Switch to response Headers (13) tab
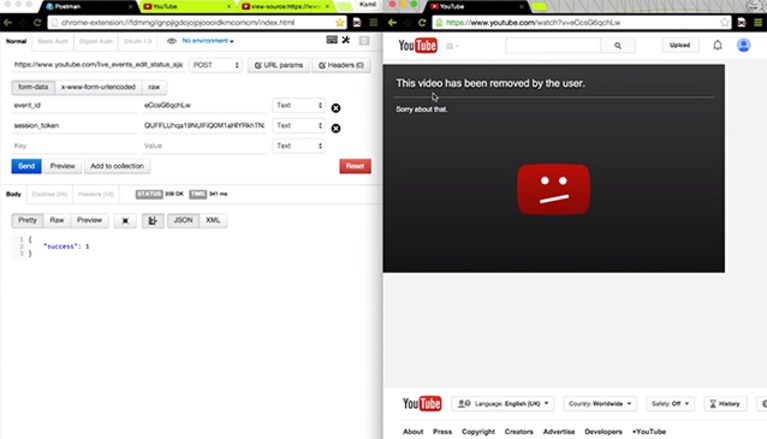Screen dimensions: 767x439 point(96,194)
